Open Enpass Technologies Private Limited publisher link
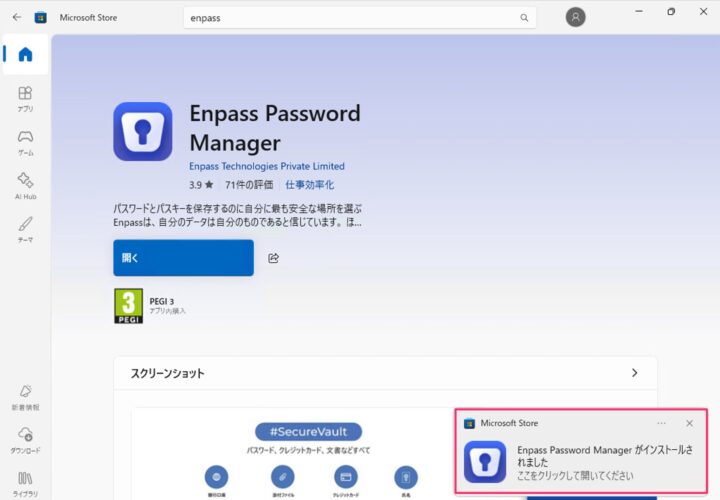This screenshot has height=500, width=720. point(267,166)
